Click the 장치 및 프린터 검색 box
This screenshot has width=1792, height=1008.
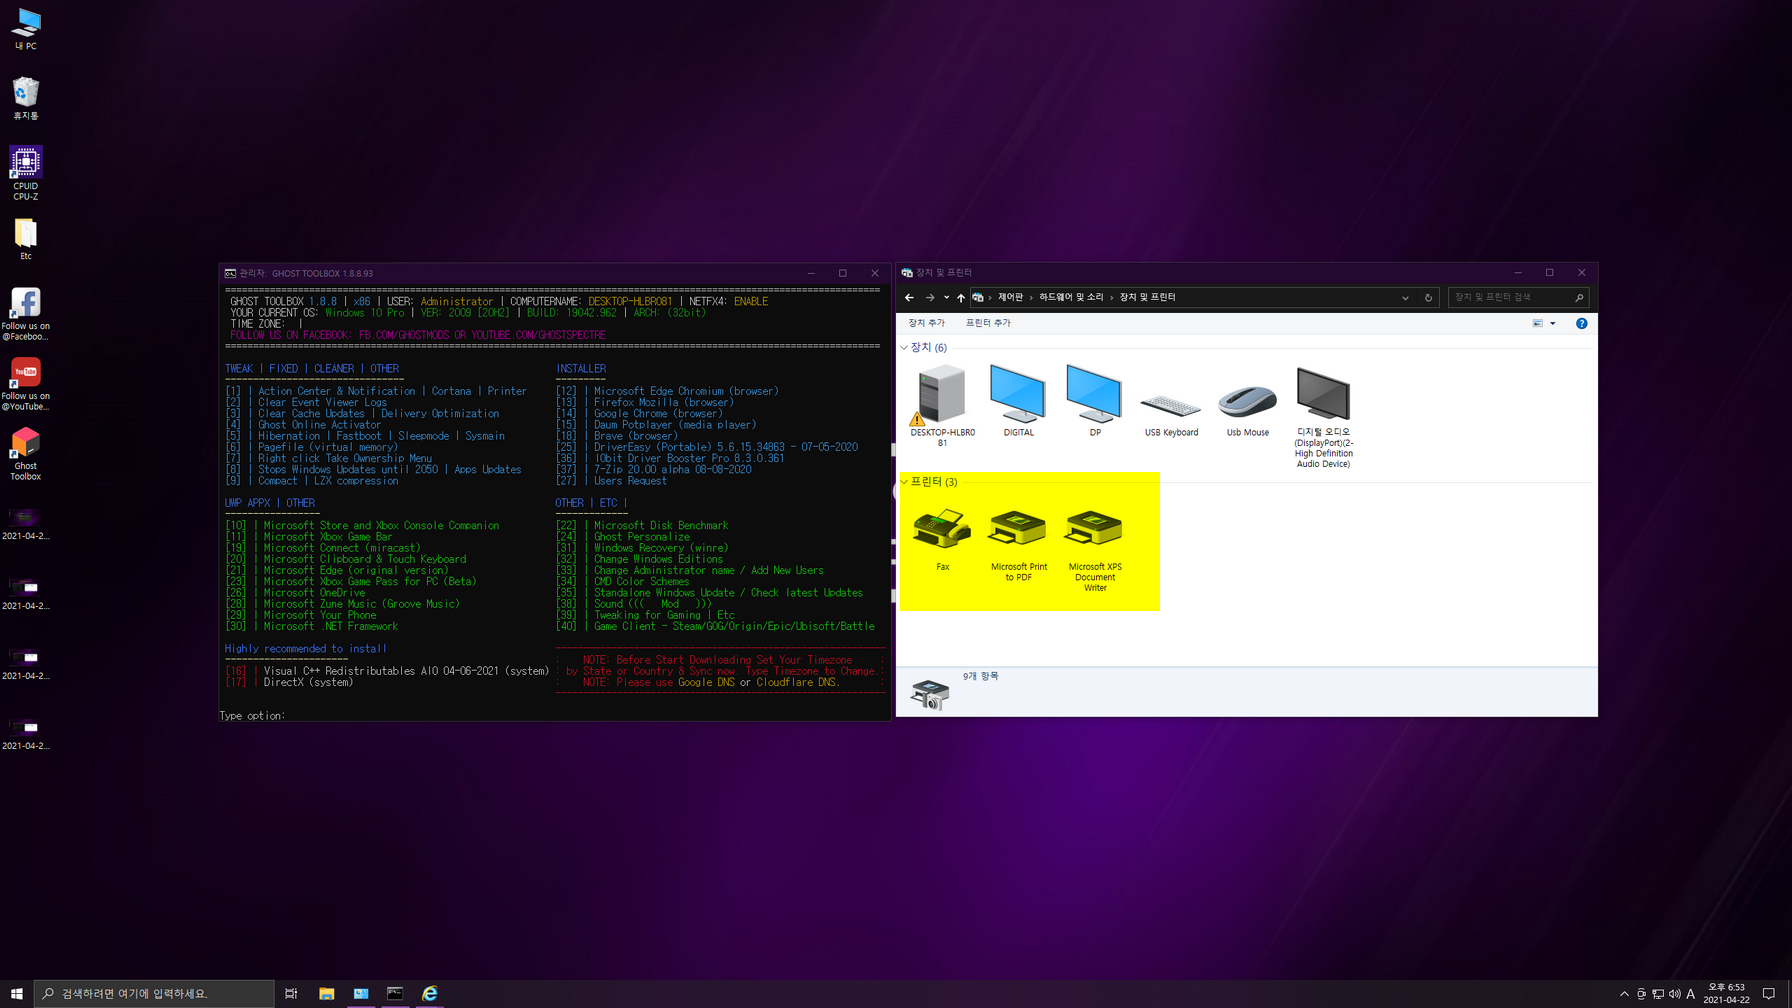(x=1517, y=297)
